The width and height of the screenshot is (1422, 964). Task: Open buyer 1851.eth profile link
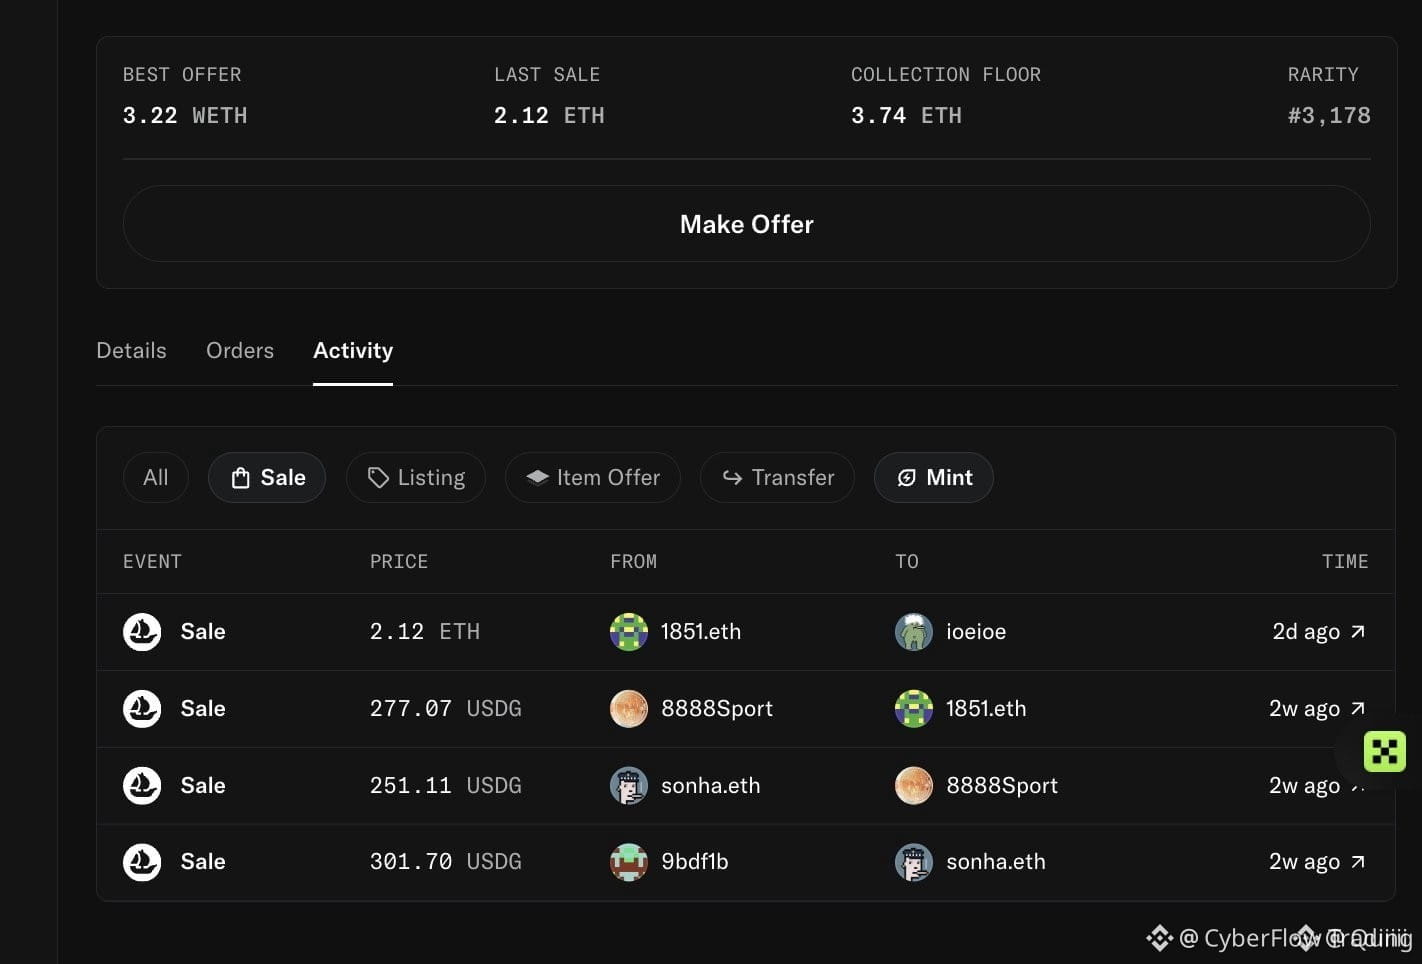986,709
